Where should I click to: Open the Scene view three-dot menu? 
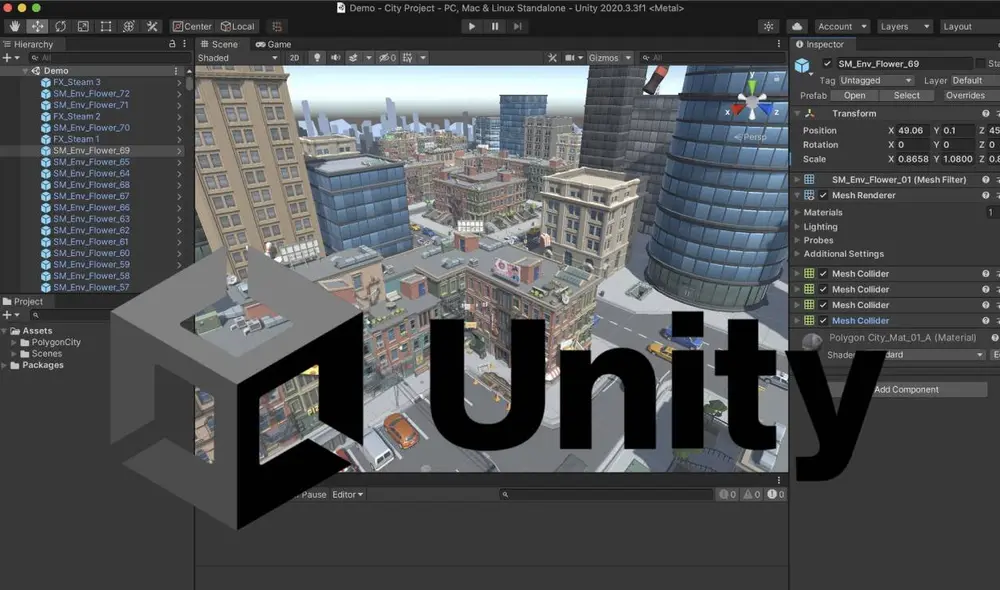point(779,44)
